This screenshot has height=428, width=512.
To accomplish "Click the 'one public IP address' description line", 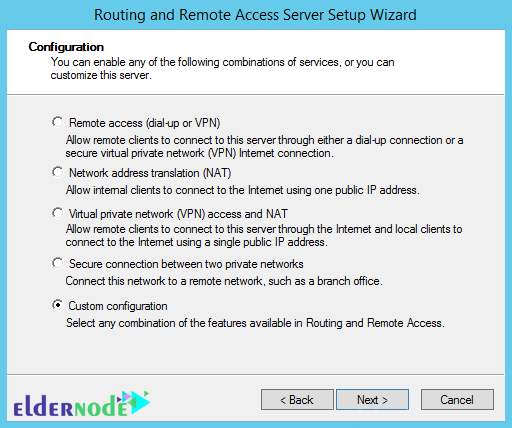I will pos(243,190).
